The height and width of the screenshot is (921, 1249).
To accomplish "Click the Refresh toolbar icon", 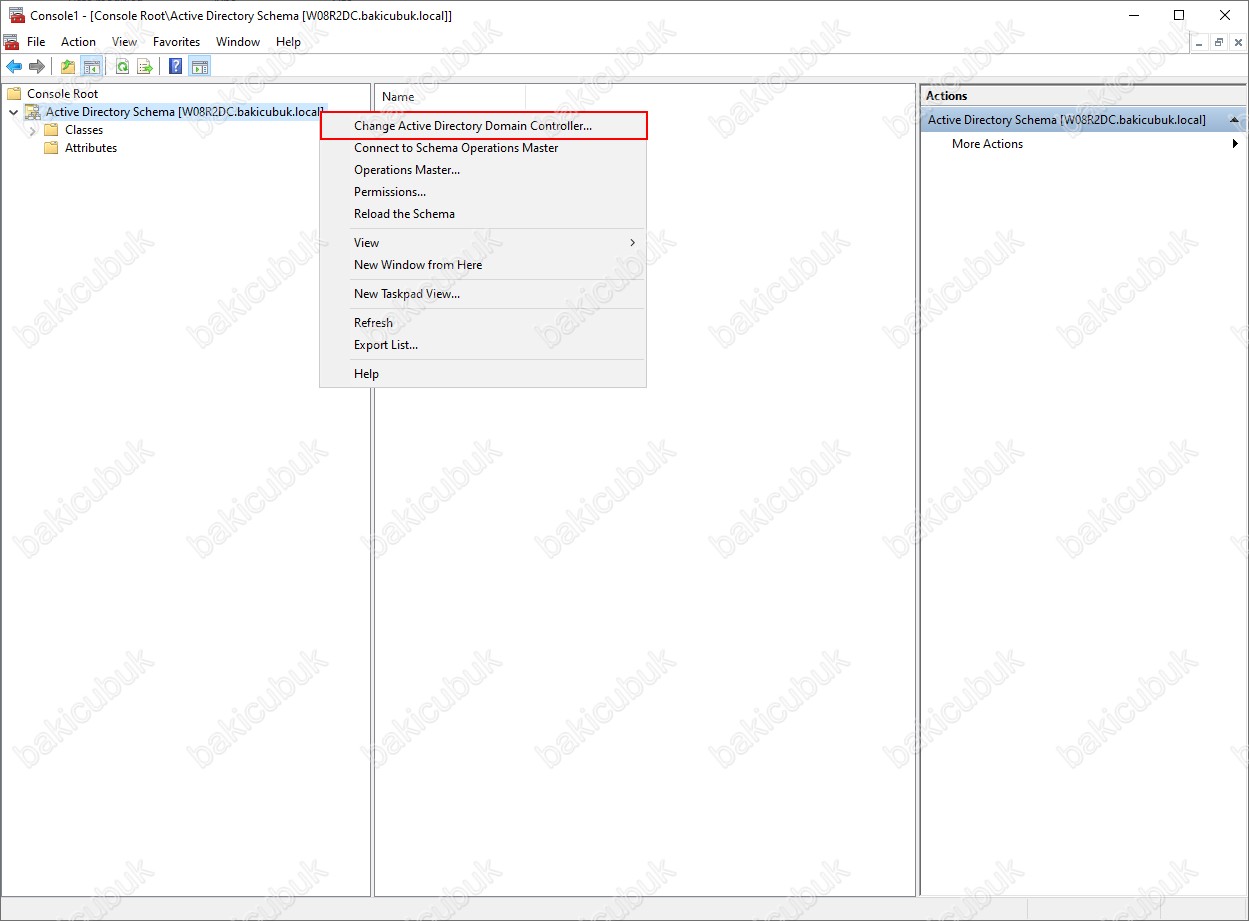I will (x=122, y=67).
